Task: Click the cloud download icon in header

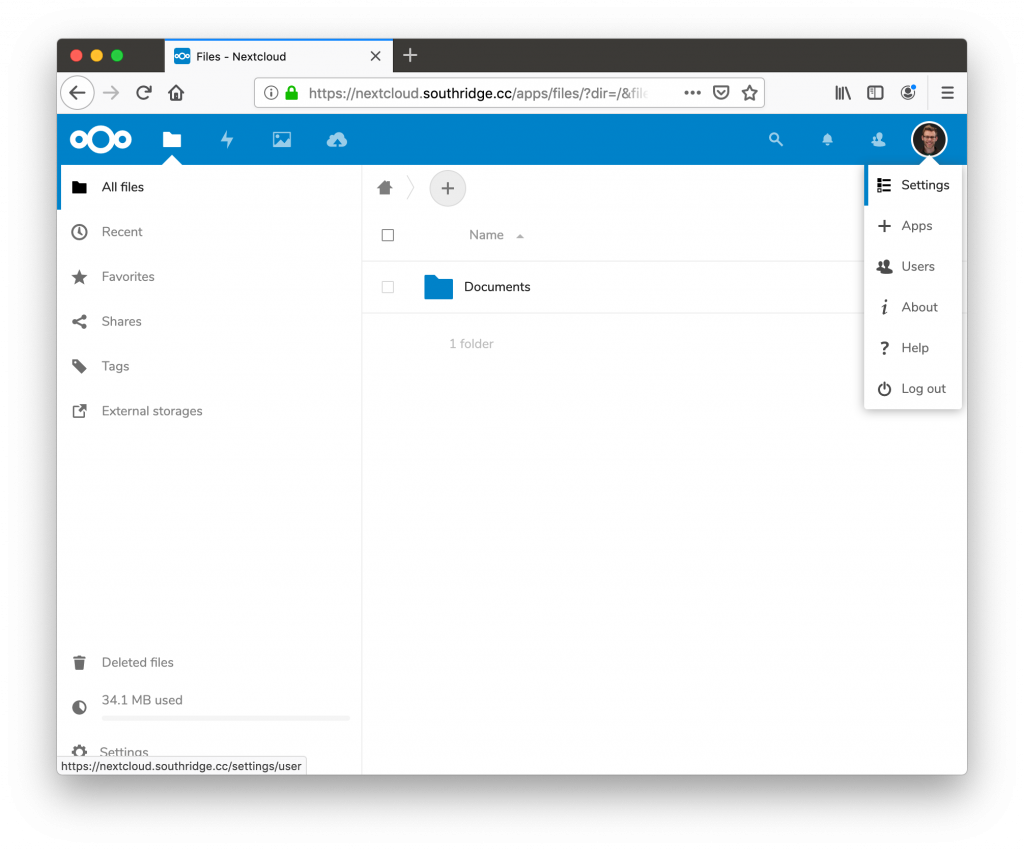Action: tap(337, 140)
